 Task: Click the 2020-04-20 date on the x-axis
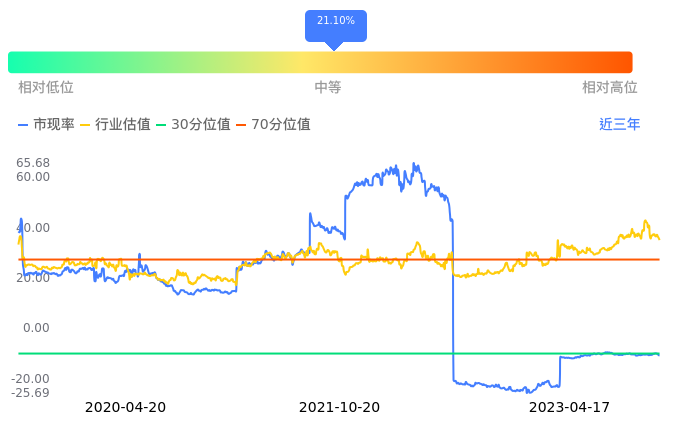tap(125, 408)
